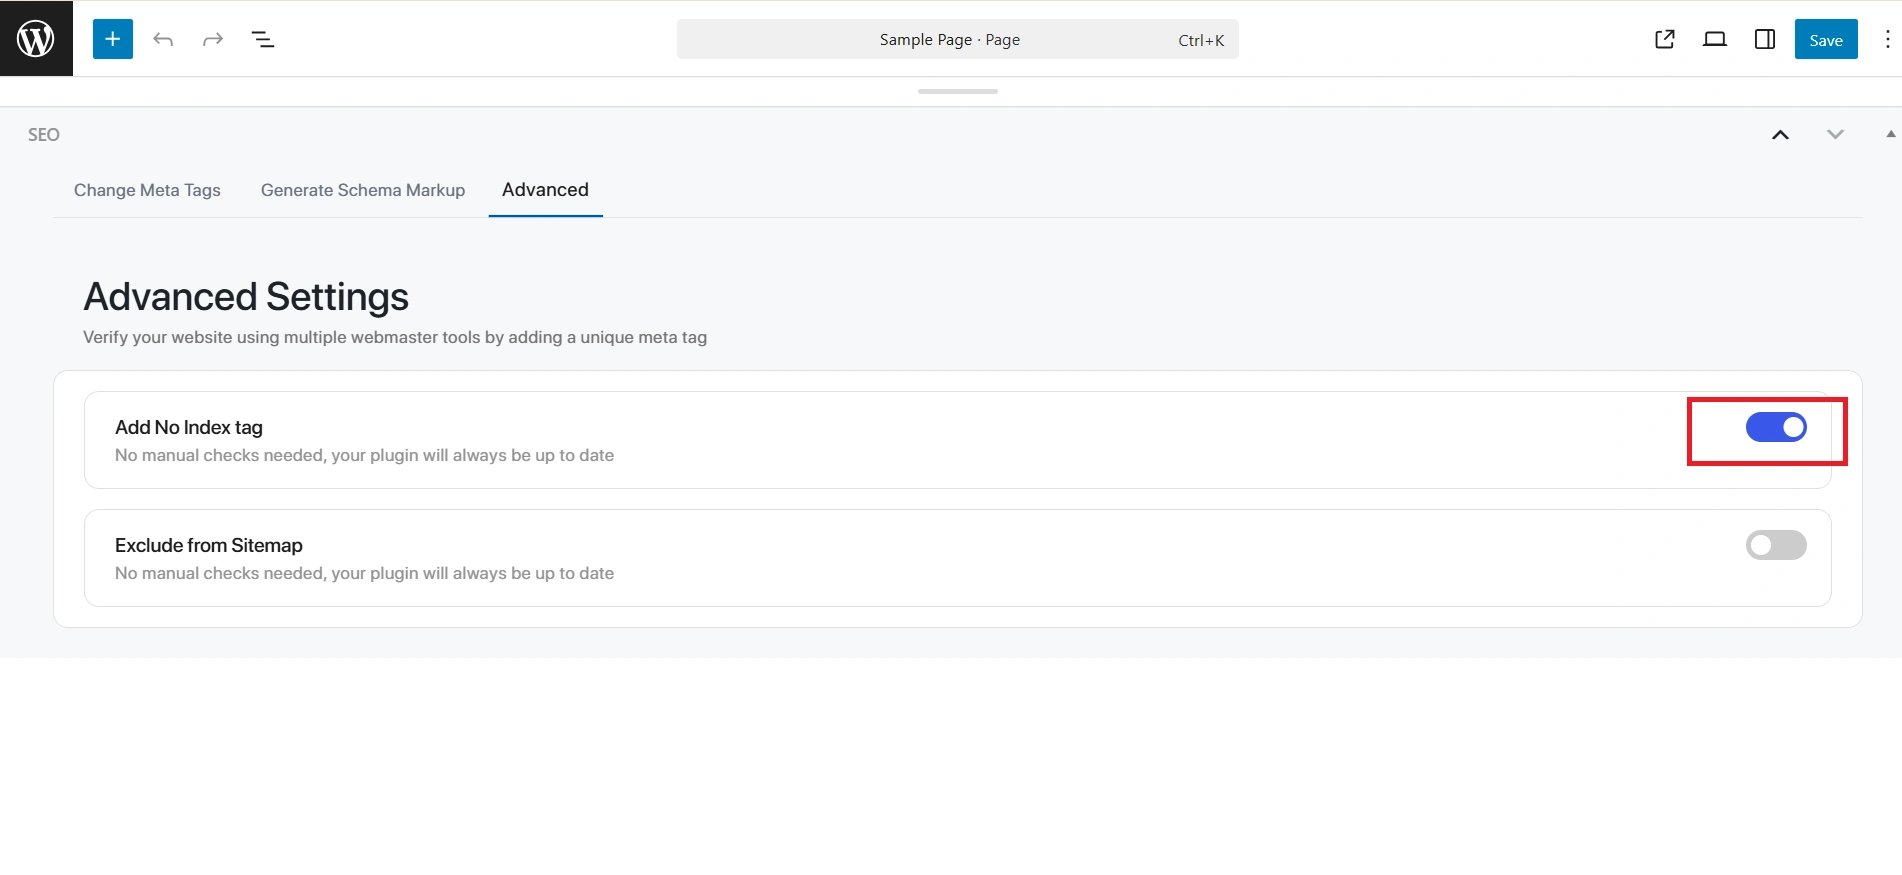
Task: Select the Advanced tab
Action: click(x=546, y=190)
